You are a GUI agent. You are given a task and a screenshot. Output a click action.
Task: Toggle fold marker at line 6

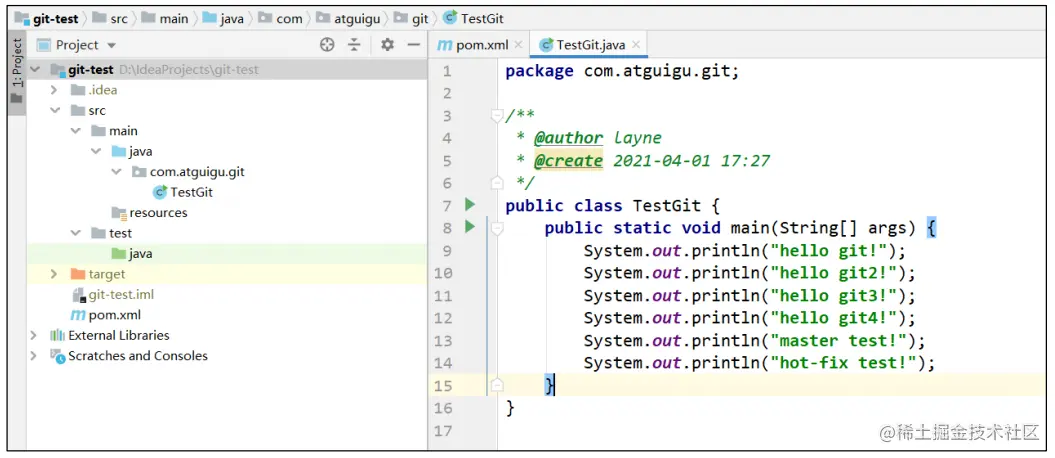tap(497, 182)
